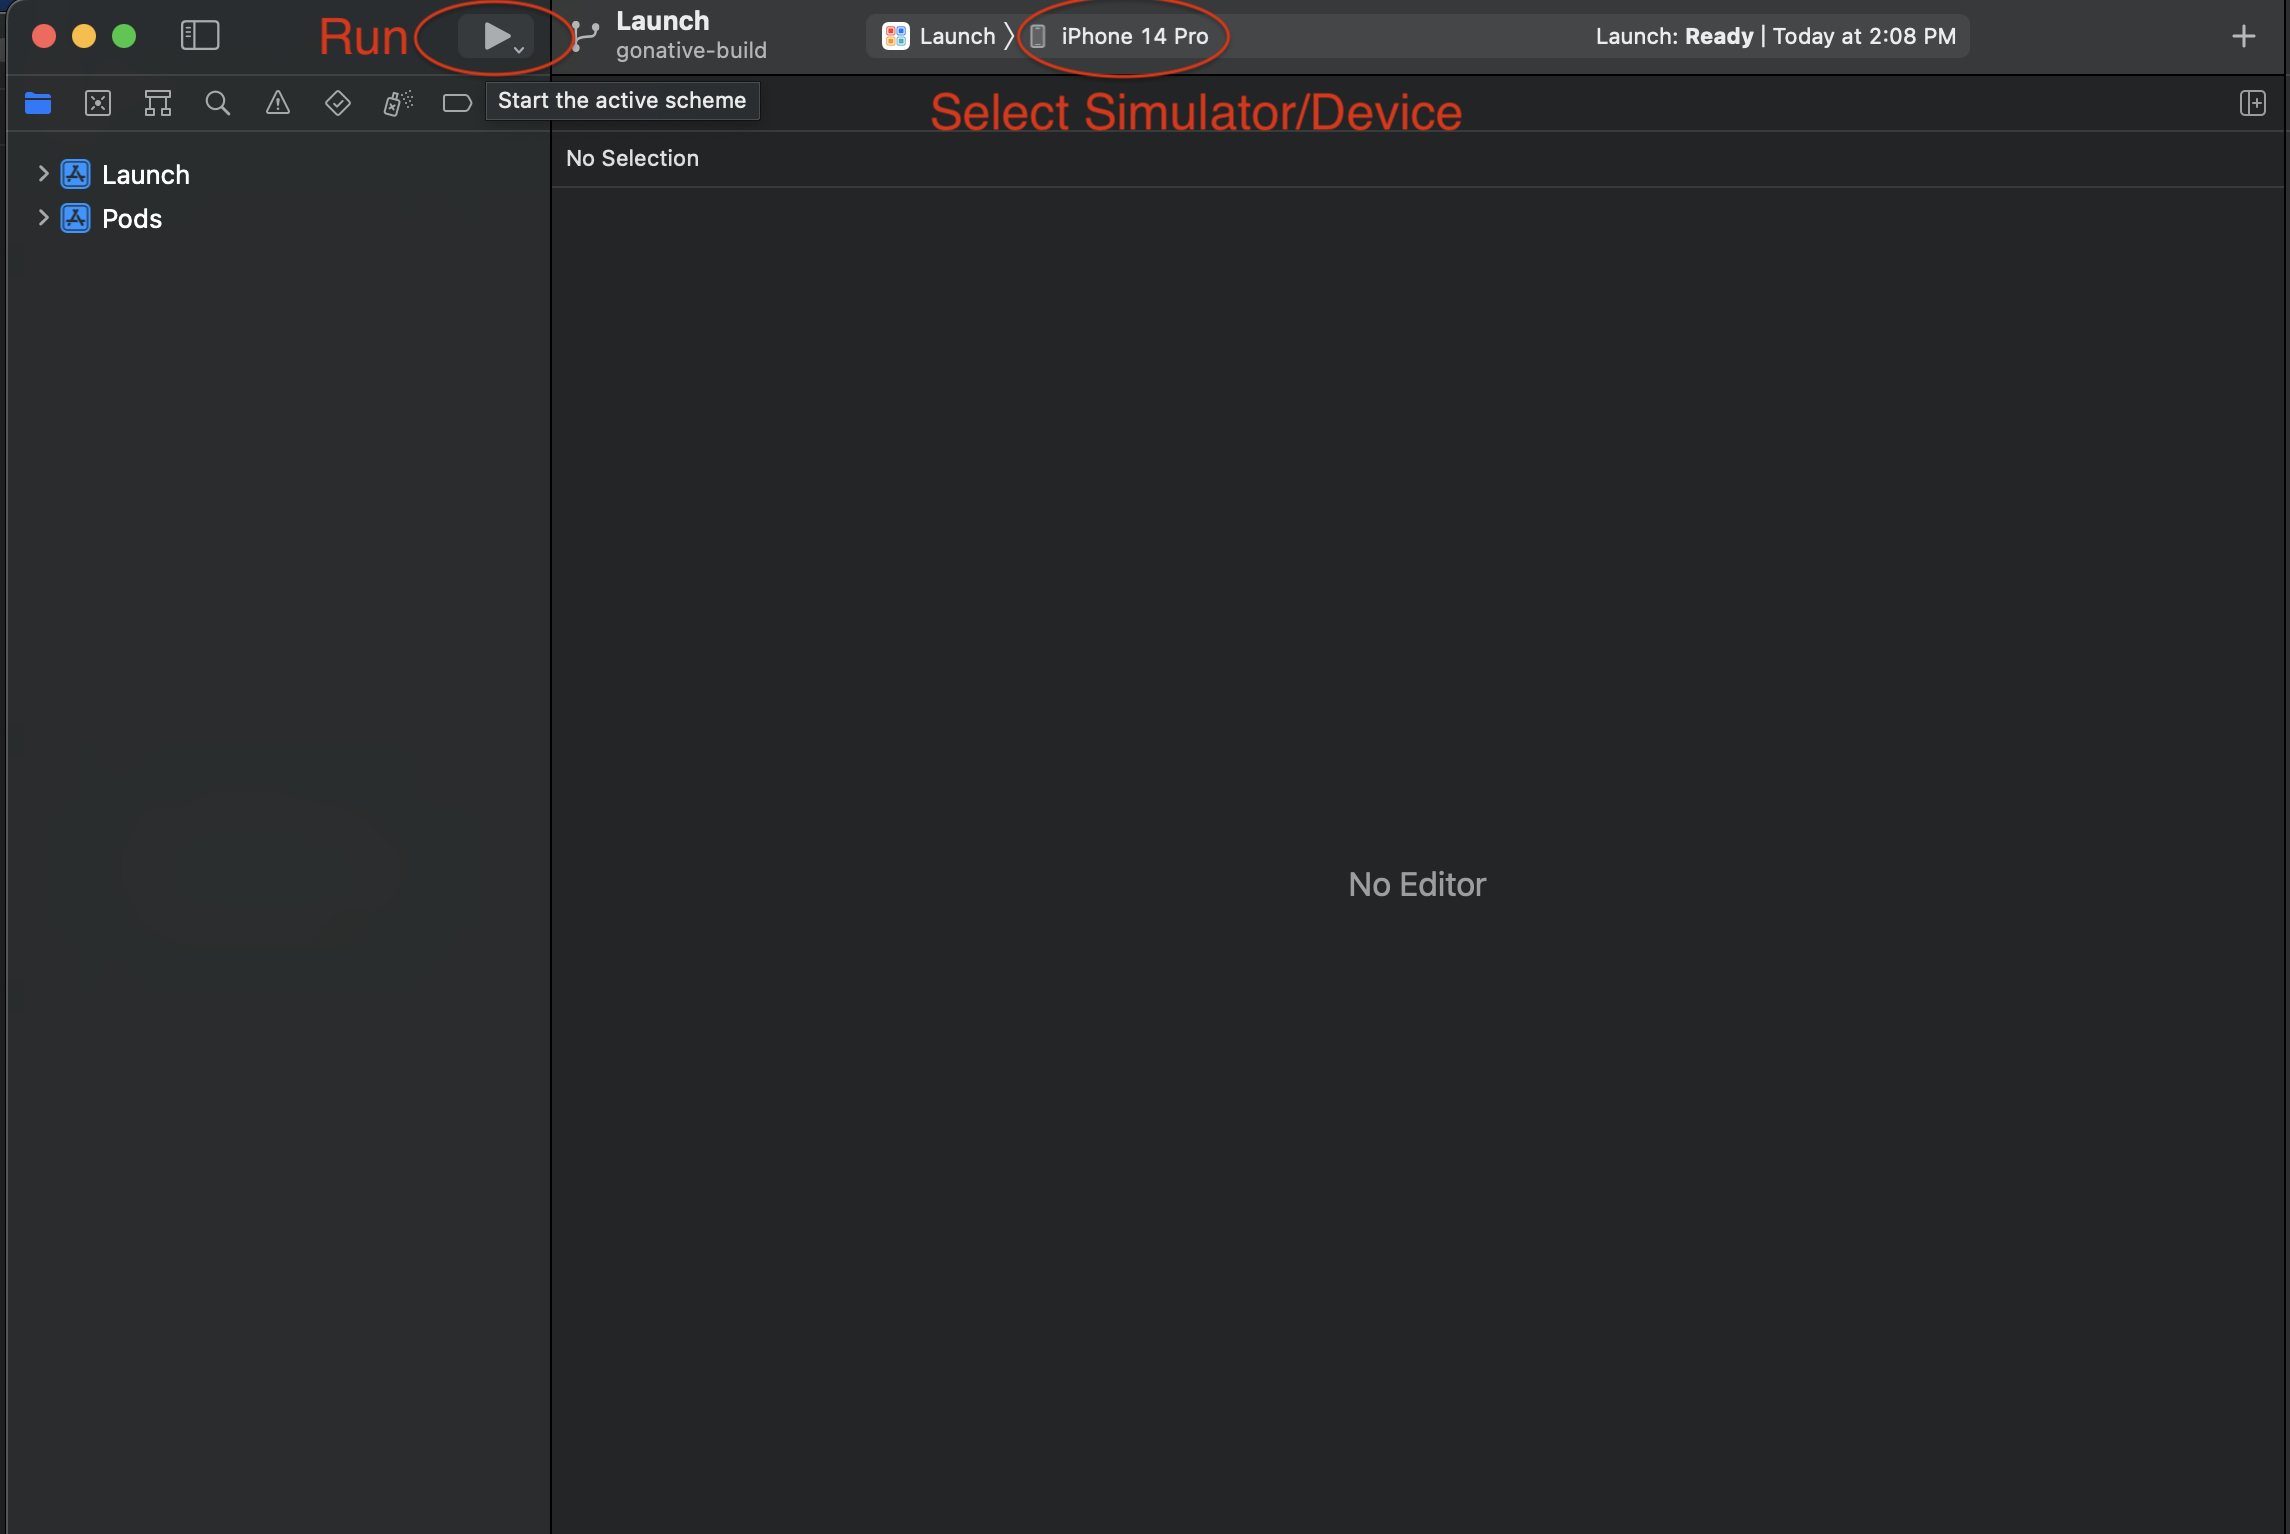Open run options dropdown arrow

click(x=519, y=49)
